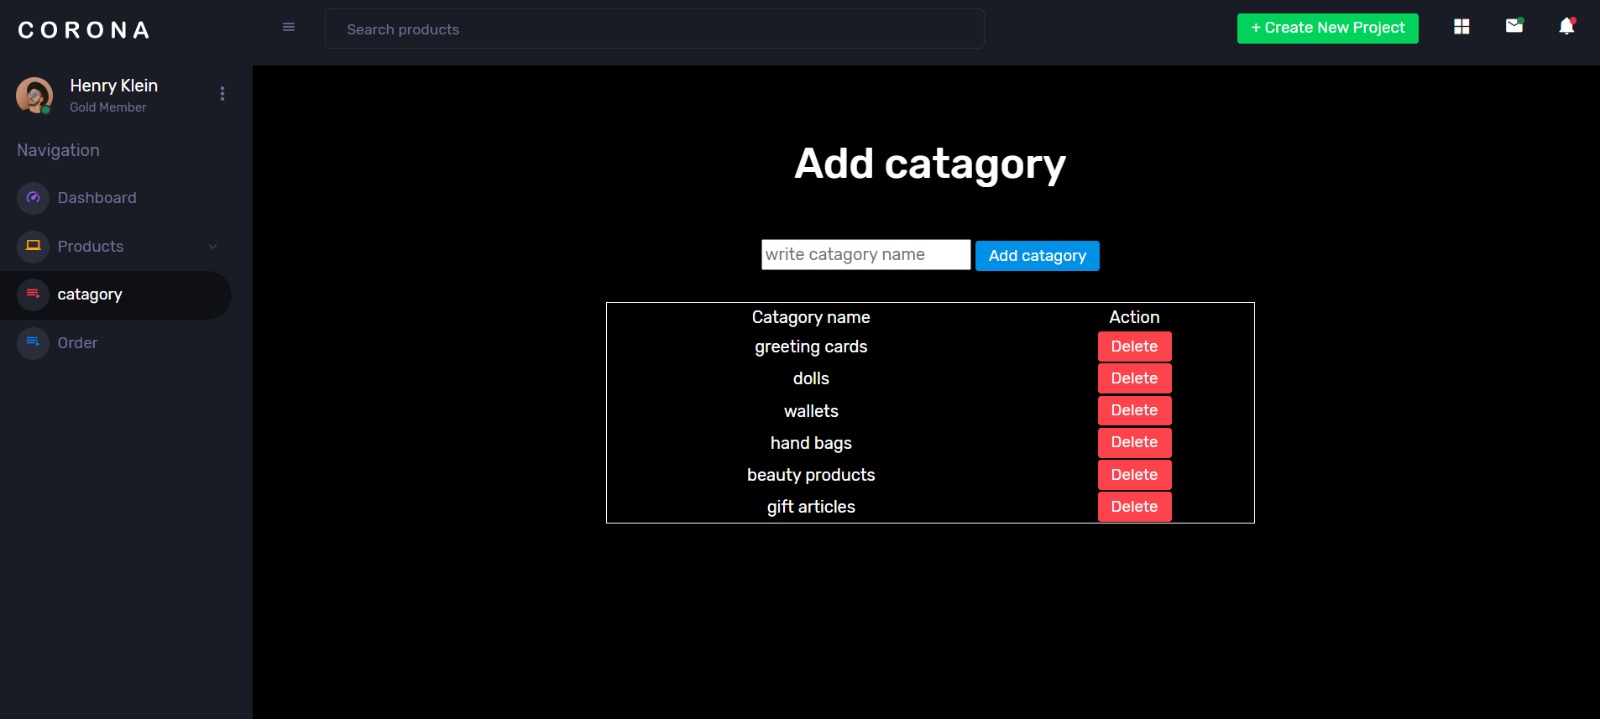Open the Products navigation item
The height and width of the screenshot is (719, 1600).
coord(91,246)
